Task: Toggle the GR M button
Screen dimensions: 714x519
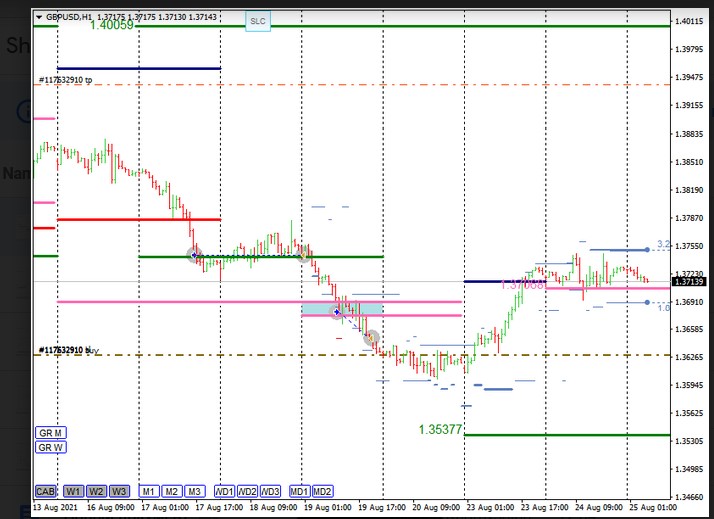Action: coord(50,432)
